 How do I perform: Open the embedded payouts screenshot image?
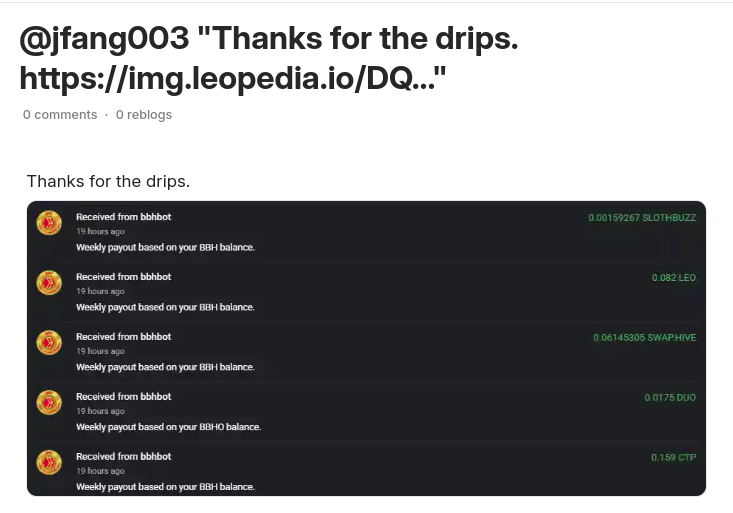366,348
